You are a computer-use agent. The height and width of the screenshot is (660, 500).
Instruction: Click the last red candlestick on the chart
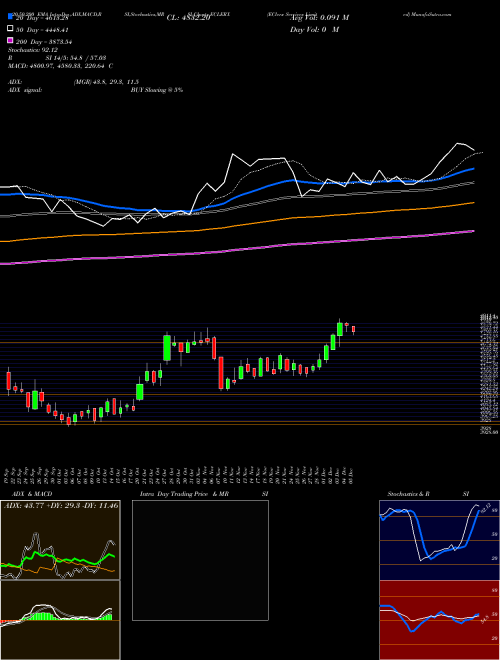point(354,330)
